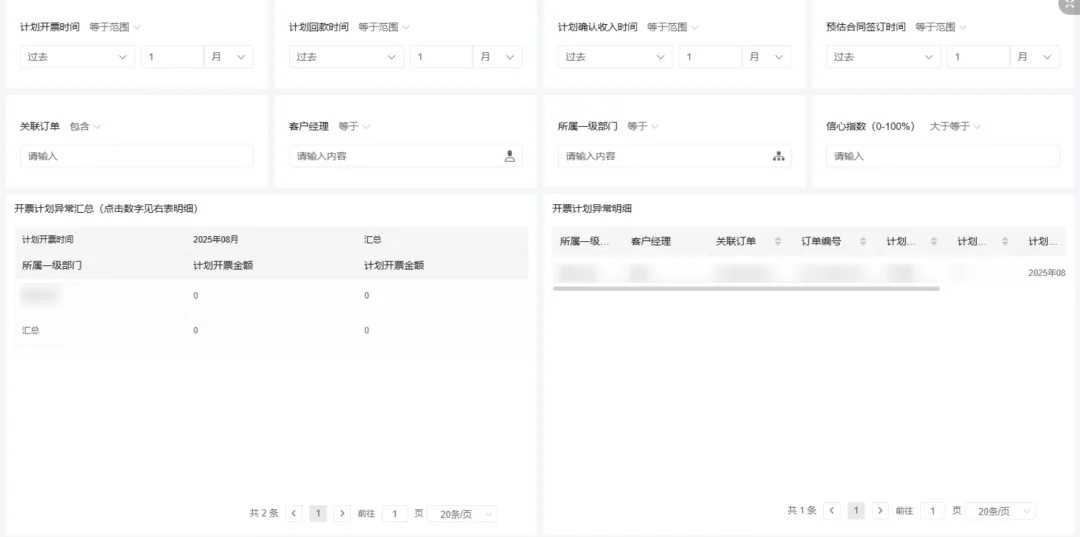1080x537 pixels.
Task: Select page 1 in summary table pagination
Action: coord(318,513)
